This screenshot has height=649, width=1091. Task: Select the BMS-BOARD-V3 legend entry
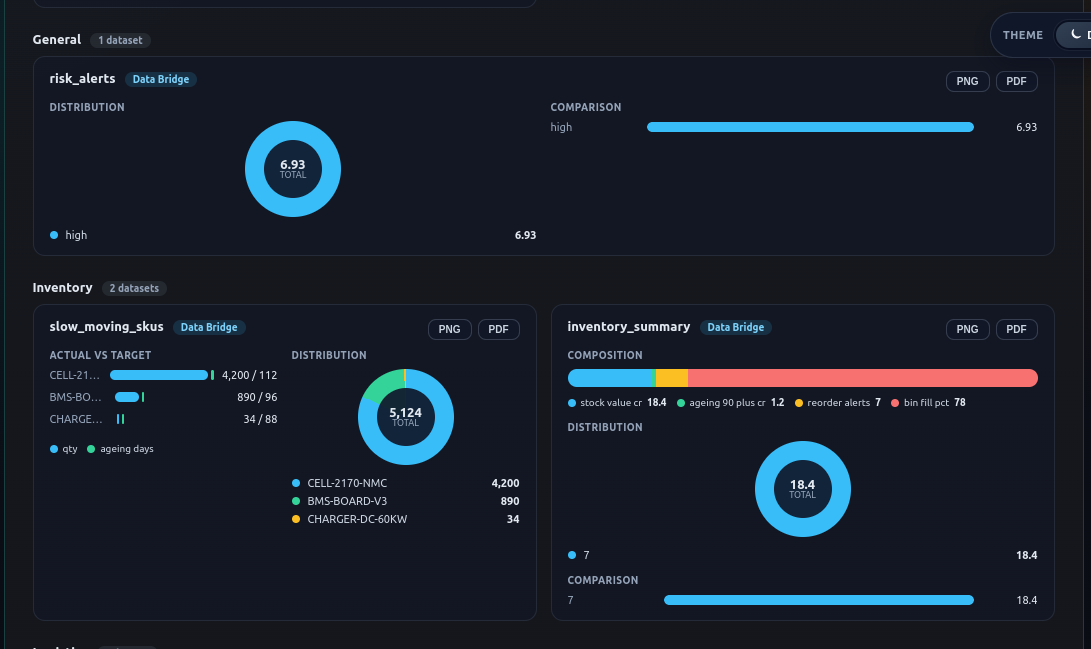tap(406, 501)
